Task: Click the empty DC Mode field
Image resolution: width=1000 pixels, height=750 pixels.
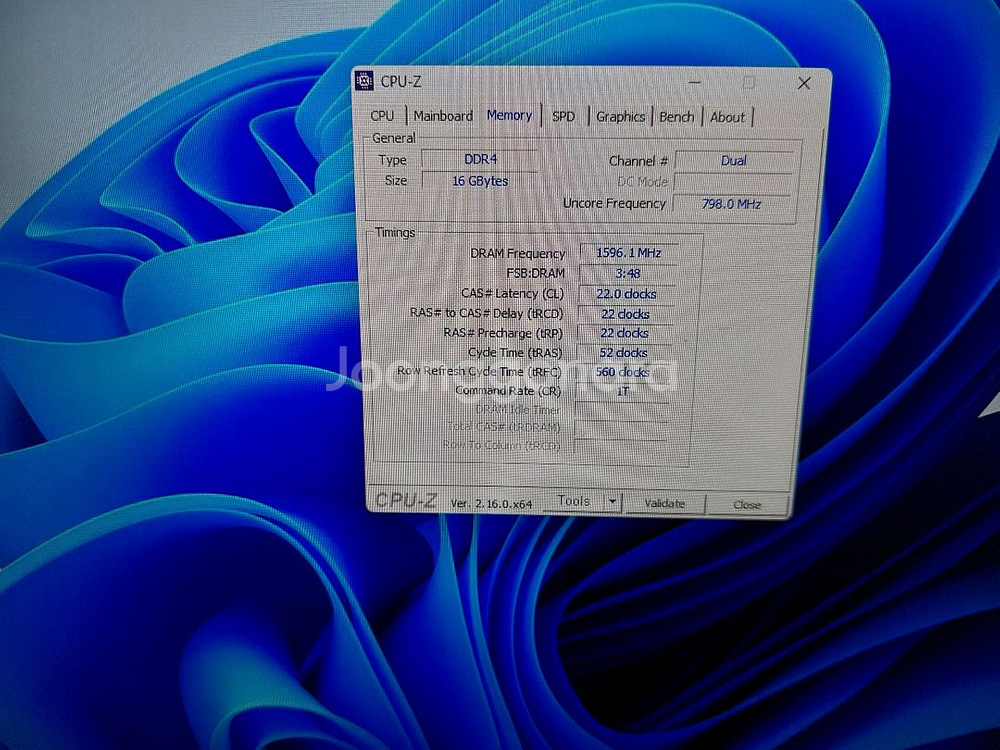Action: pyautogui.click(x=733, y=182)
